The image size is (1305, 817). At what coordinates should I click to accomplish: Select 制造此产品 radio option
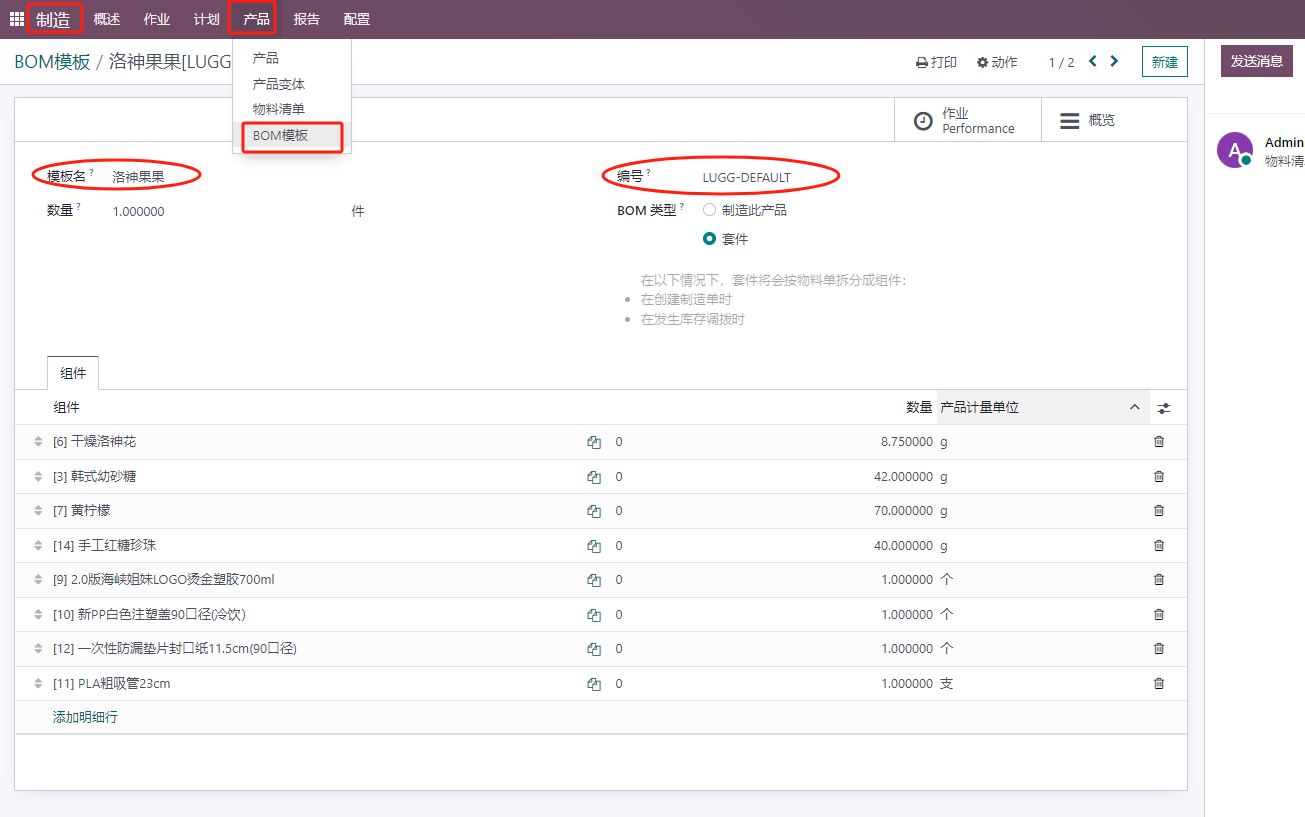pyautogui.click(x=710, y=210)
